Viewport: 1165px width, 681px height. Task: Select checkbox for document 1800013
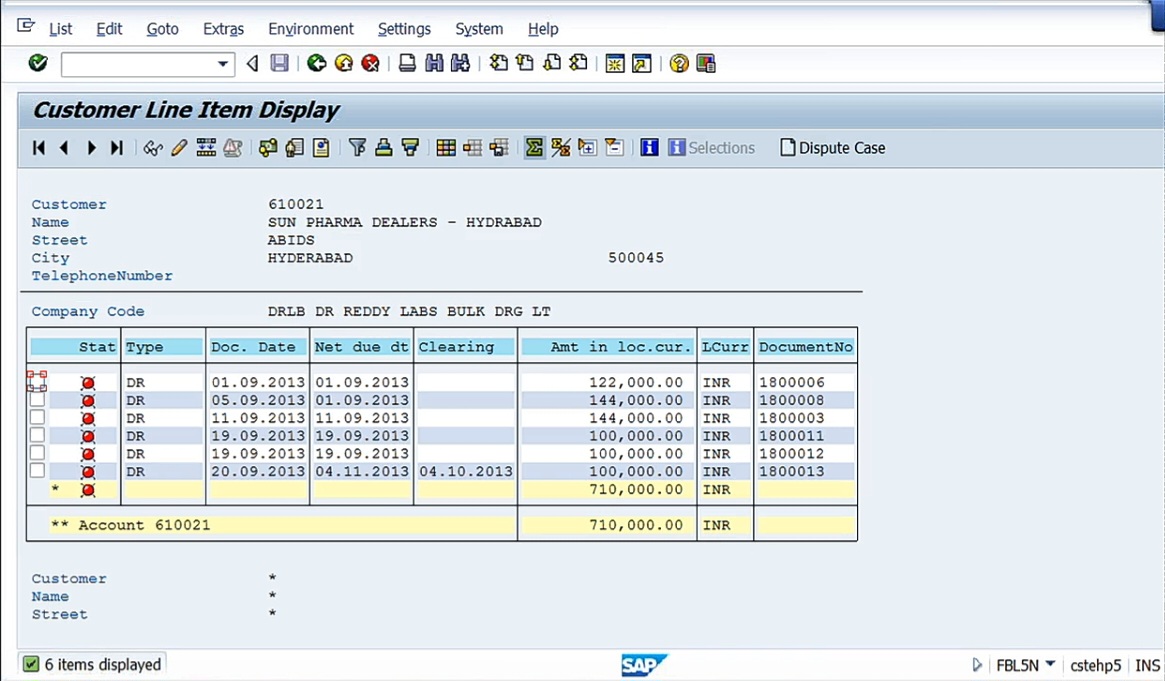click(x=37, y=471)
